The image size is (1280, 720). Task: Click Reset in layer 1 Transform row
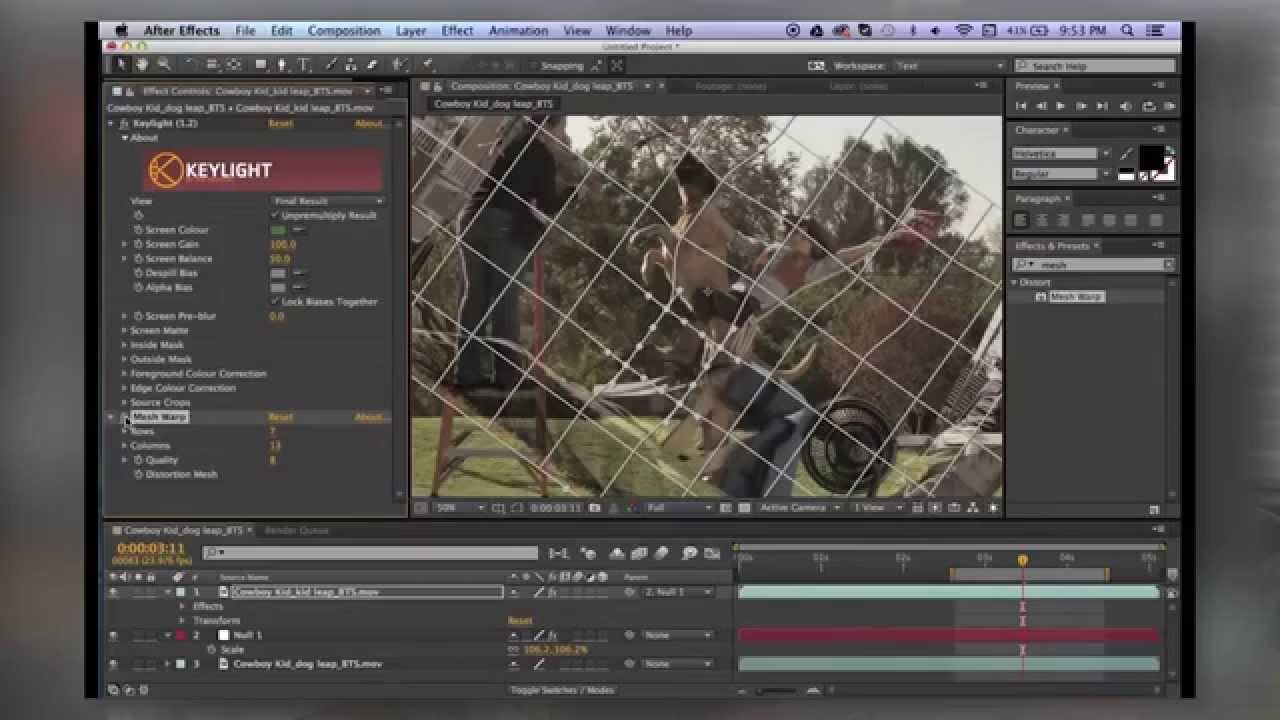[x=520, y=621]
